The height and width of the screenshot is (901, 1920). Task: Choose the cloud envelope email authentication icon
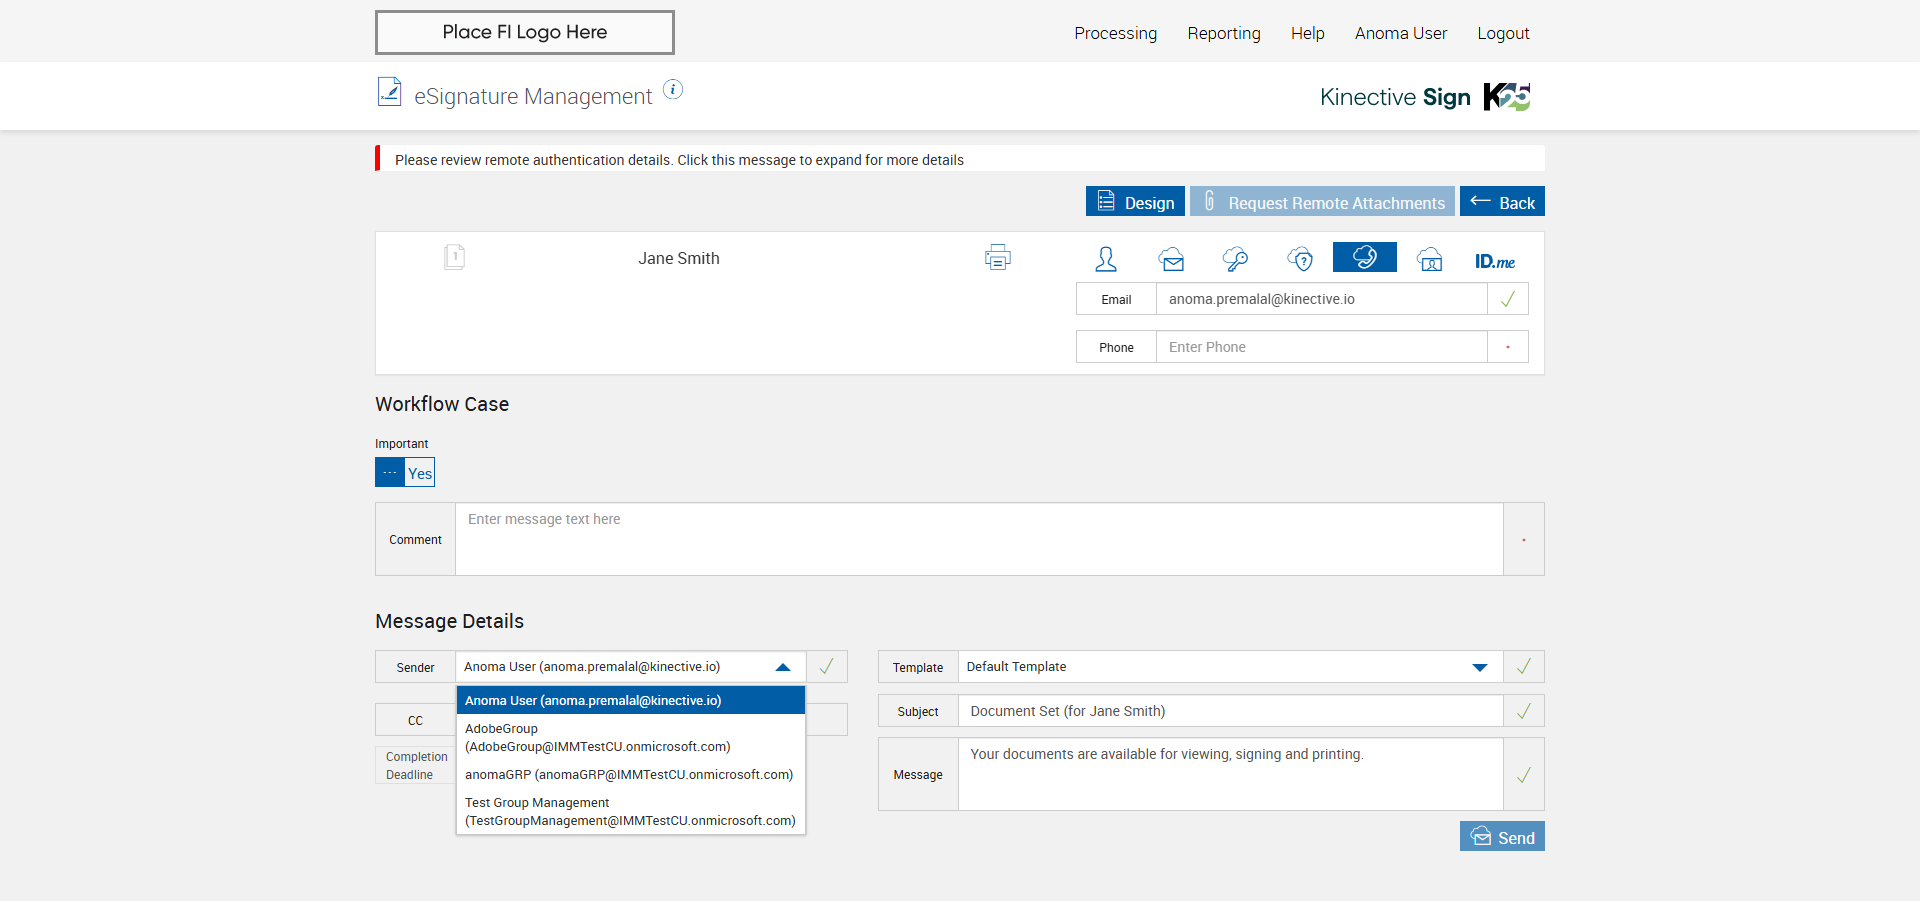coord(1171,259)
